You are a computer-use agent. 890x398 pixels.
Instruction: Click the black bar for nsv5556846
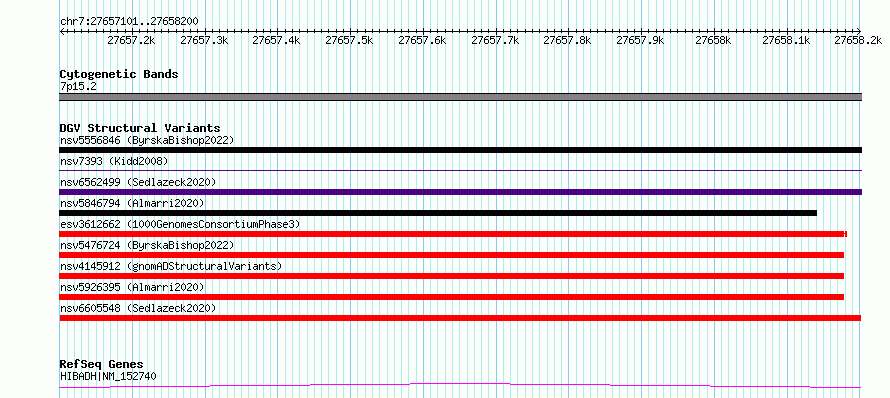460,150
